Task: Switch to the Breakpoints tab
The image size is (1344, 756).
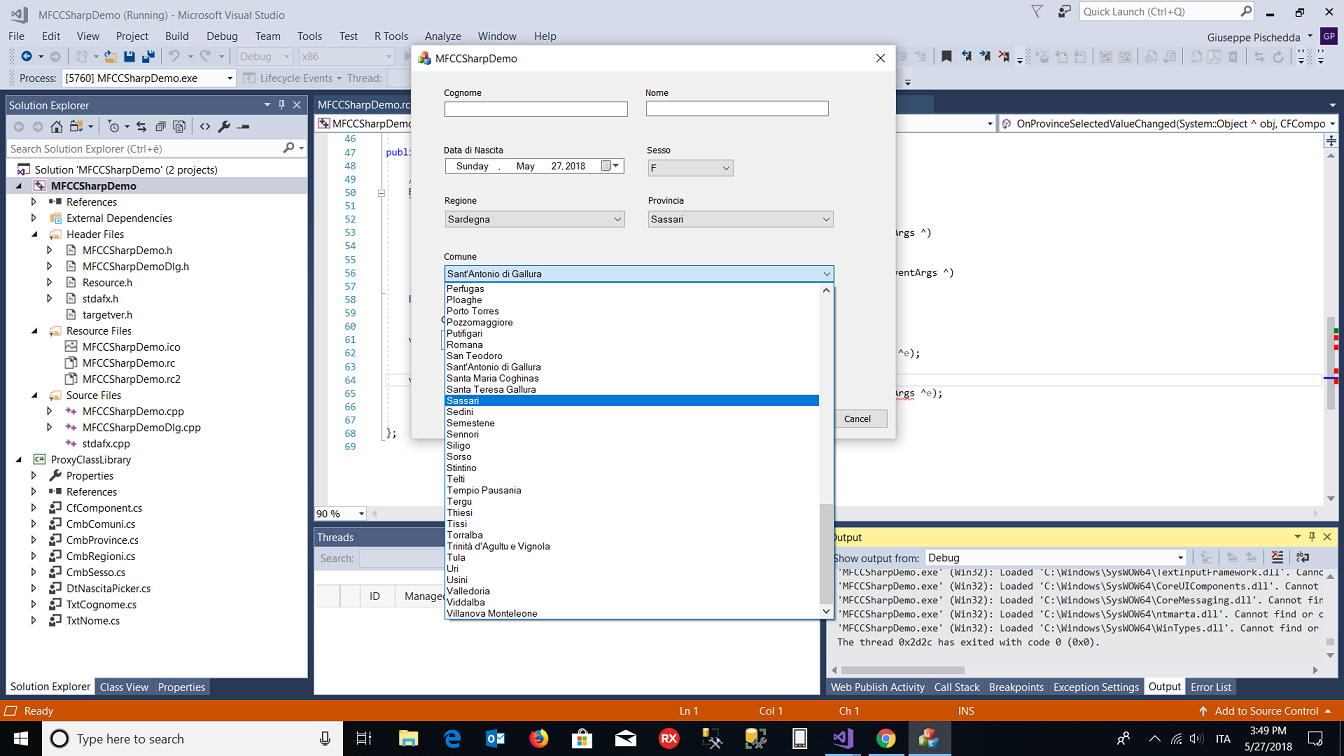Action: tap(1016, 687)
